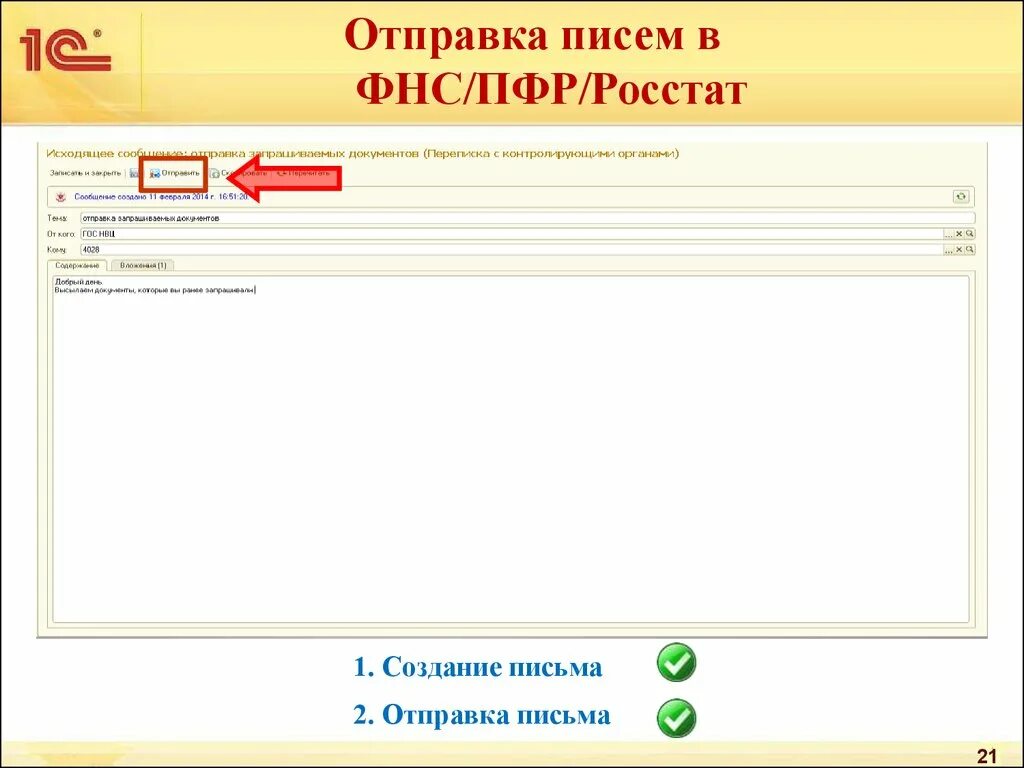
Task: Click in the message body text area
Action: coord(511,449)
